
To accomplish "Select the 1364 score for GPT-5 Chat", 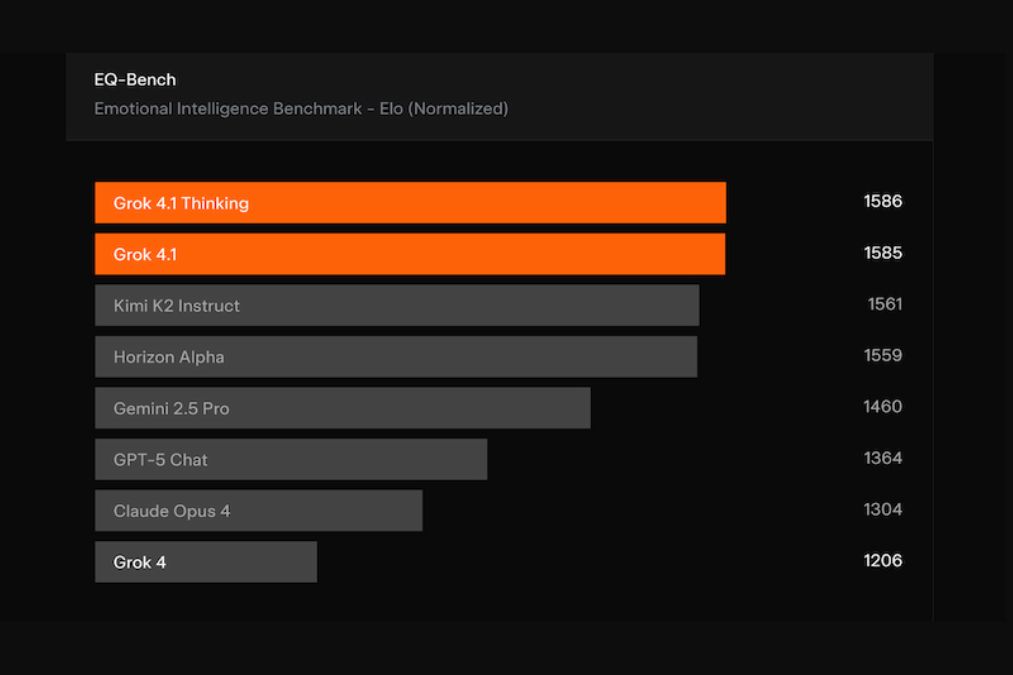I will (x=883, y=458).
